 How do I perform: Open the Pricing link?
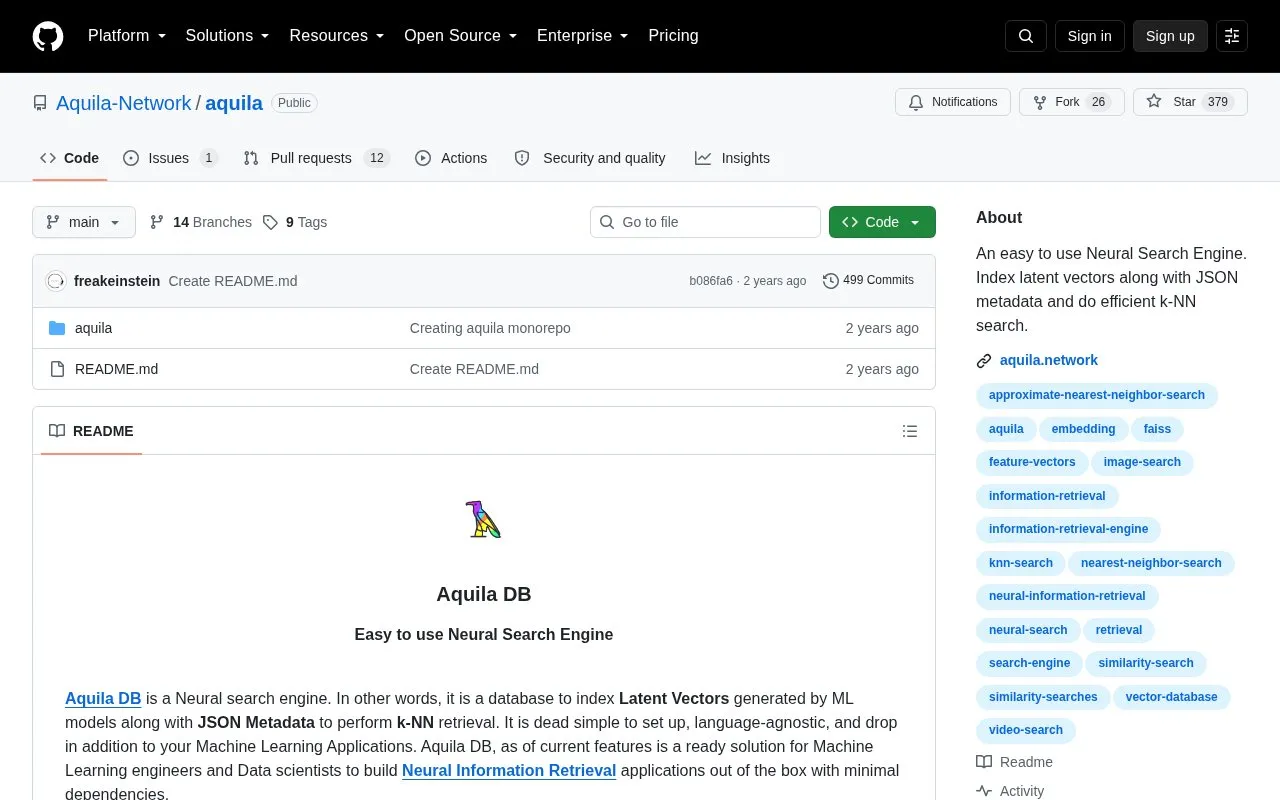coord(673,36)
